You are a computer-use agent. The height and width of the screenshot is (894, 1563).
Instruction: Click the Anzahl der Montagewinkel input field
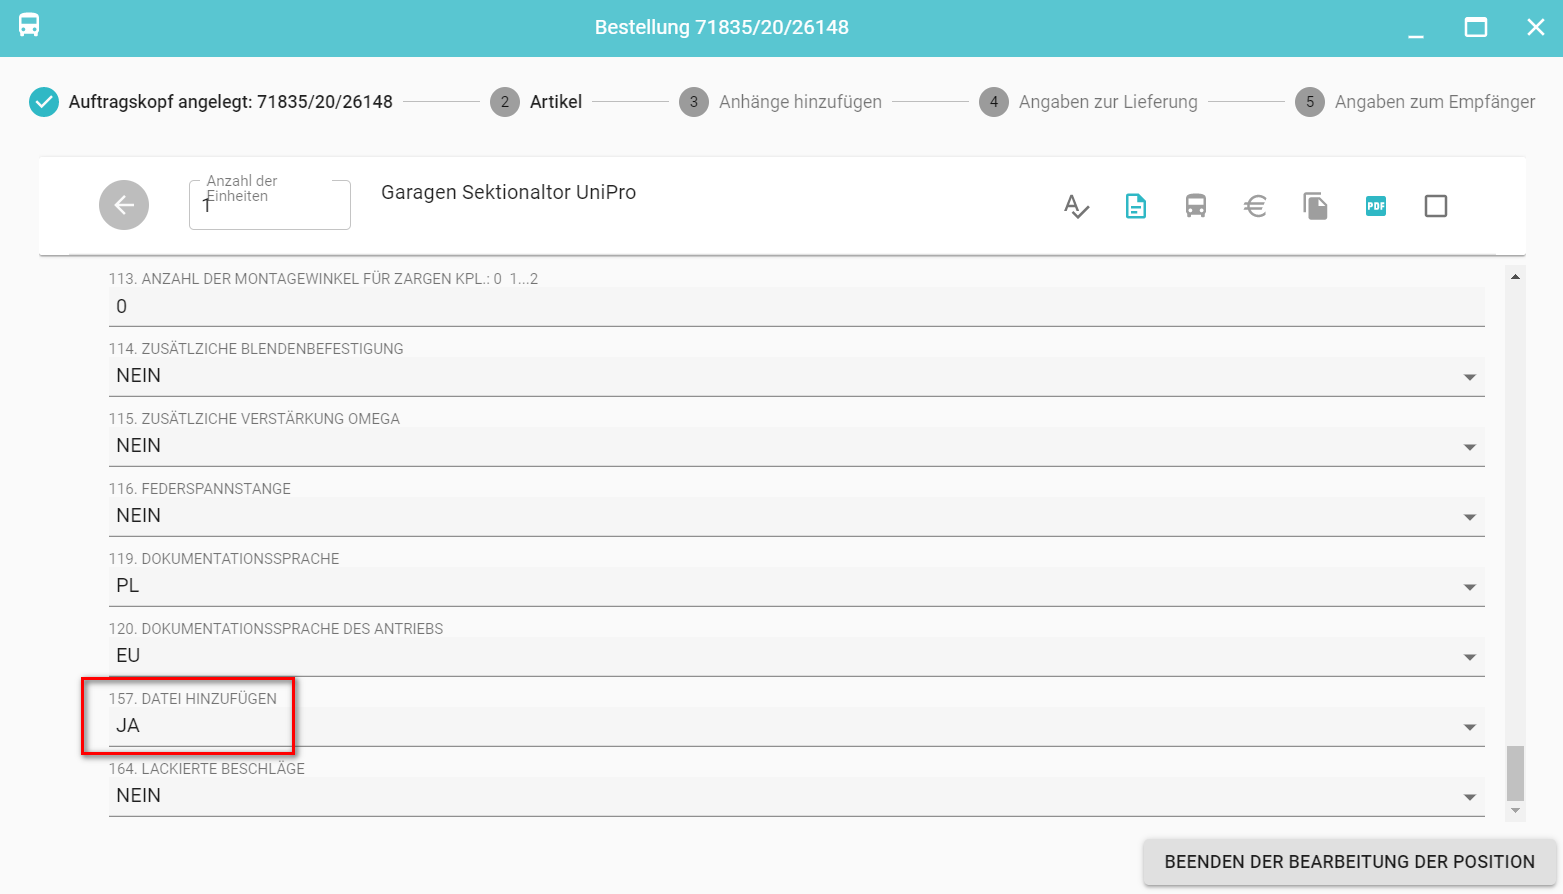tap(795, 307)
